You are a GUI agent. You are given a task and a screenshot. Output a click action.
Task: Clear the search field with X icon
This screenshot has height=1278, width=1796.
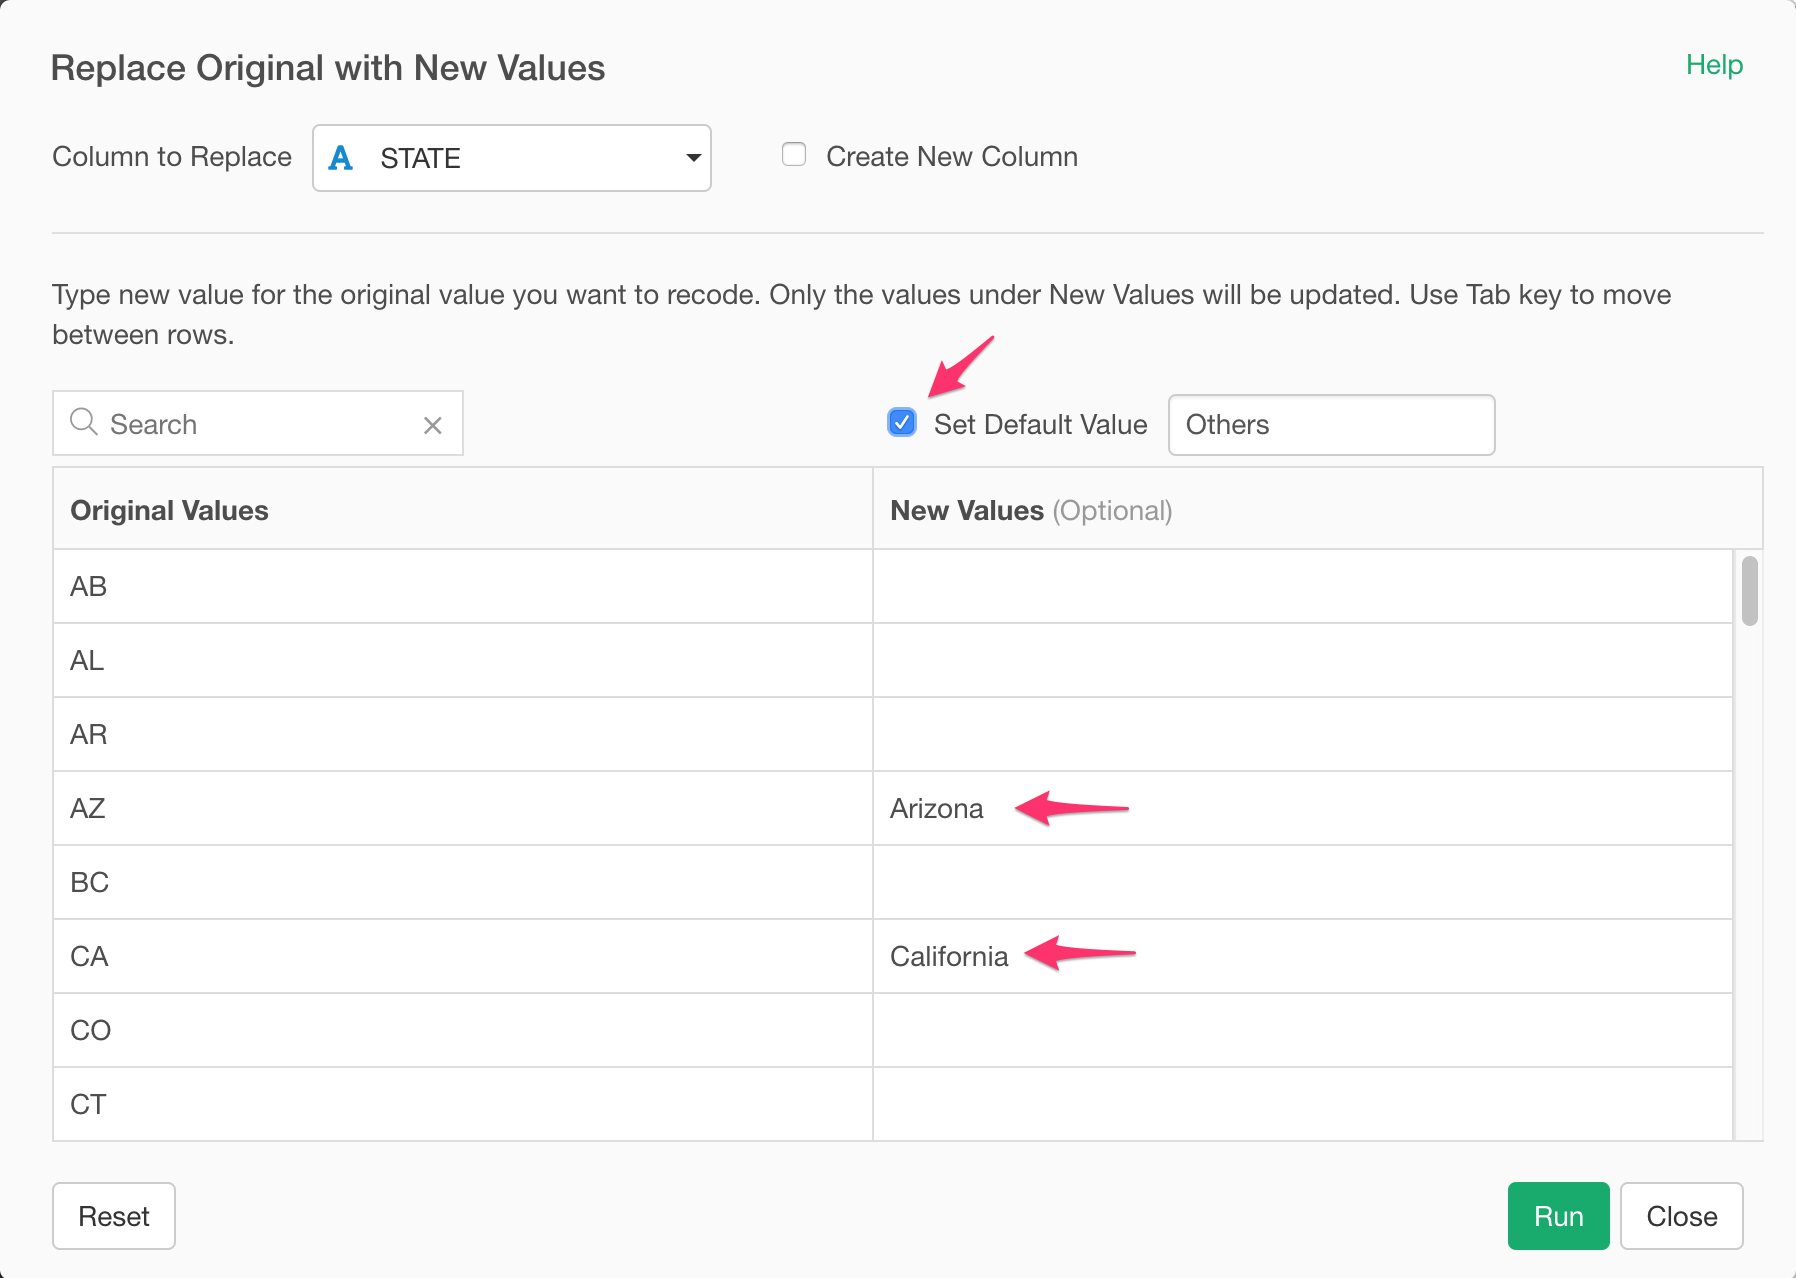433,425
